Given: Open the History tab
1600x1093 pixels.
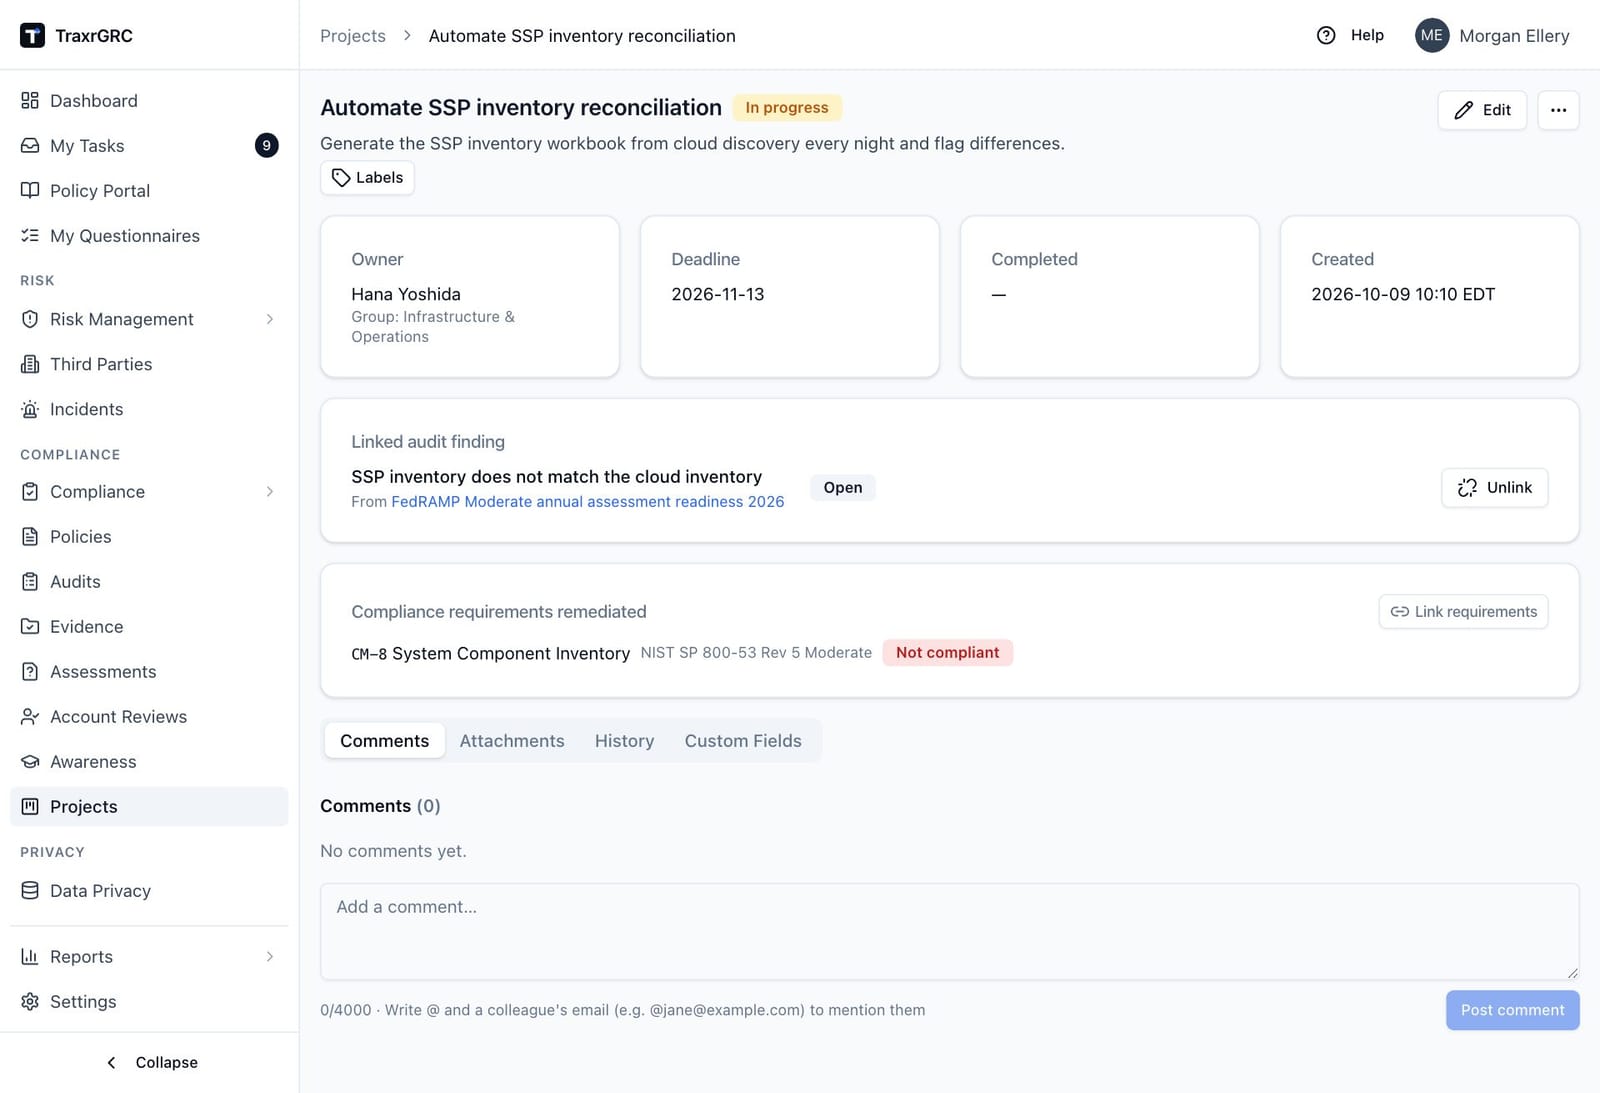Looking at the screenshot, I should pyautogui.click(x=624, y=740).
